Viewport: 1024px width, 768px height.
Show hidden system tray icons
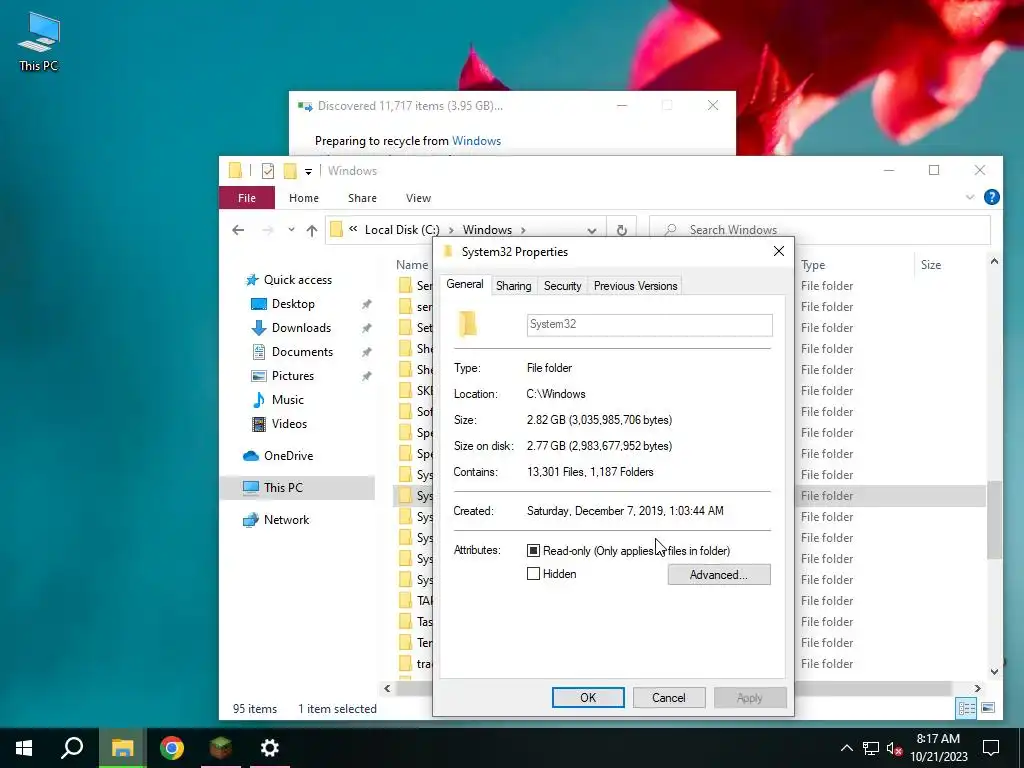coord(846,748)
